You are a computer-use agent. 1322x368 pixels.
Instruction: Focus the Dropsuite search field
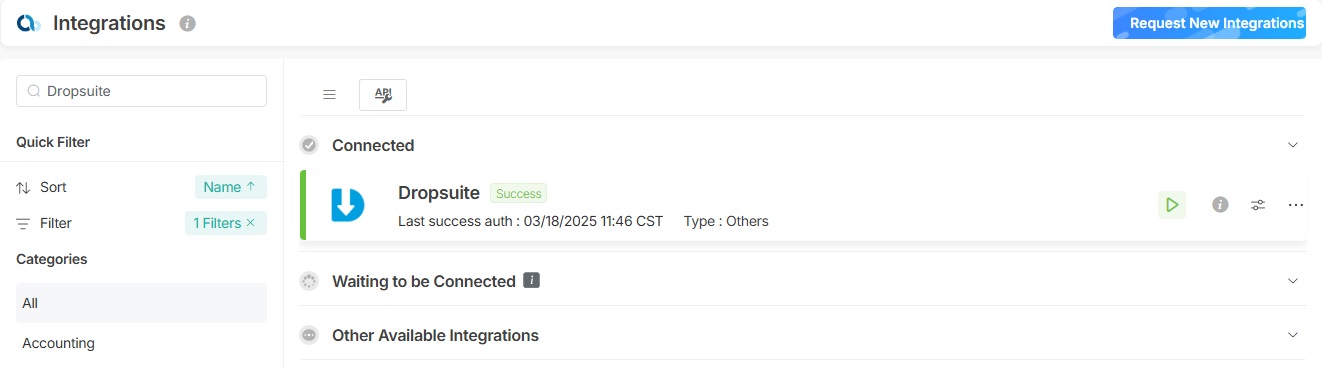pyautogui.click(x=141, y=91)
